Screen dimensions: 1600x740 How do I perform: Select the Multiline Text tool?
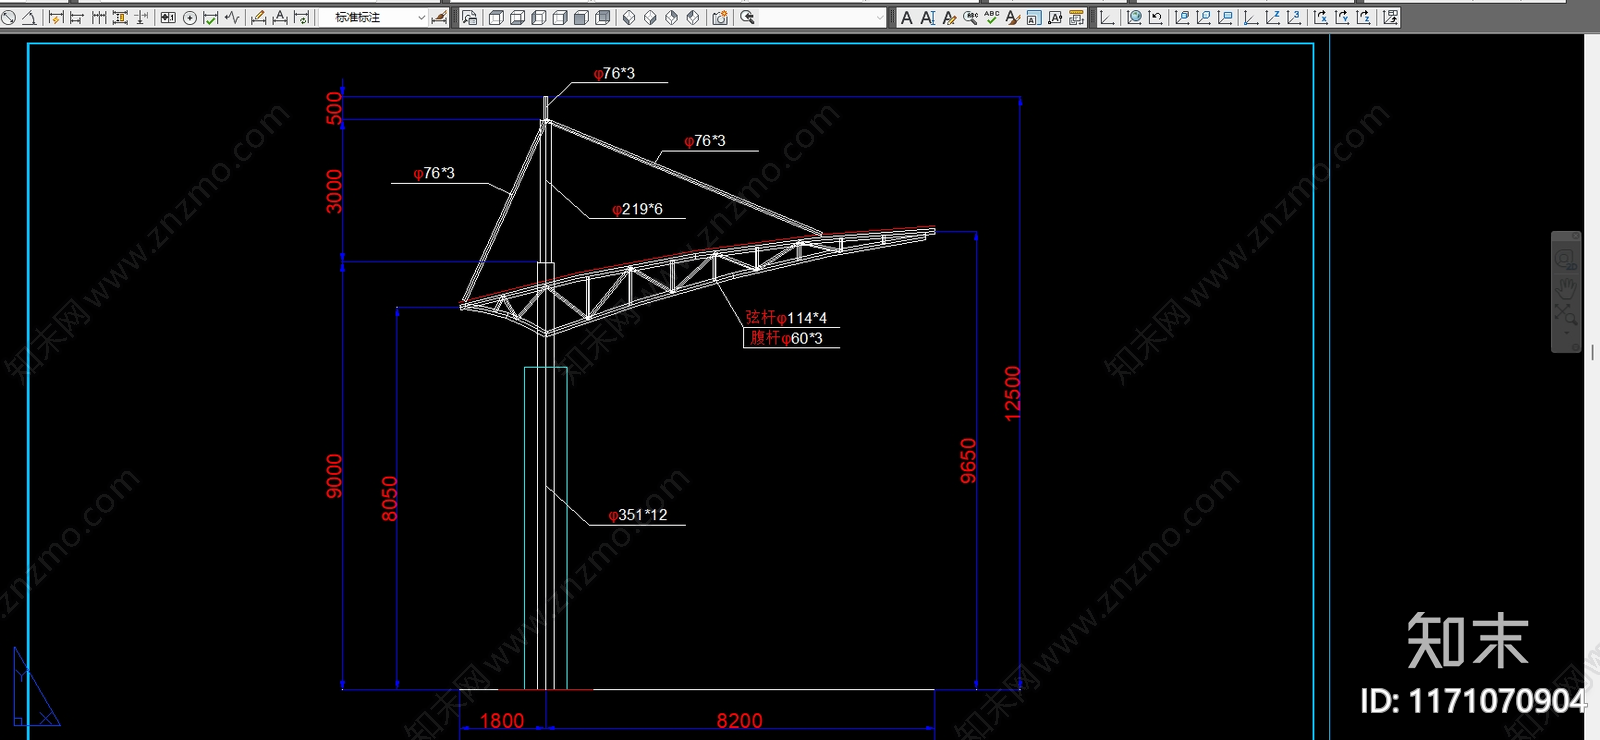[x=906, y=17]
